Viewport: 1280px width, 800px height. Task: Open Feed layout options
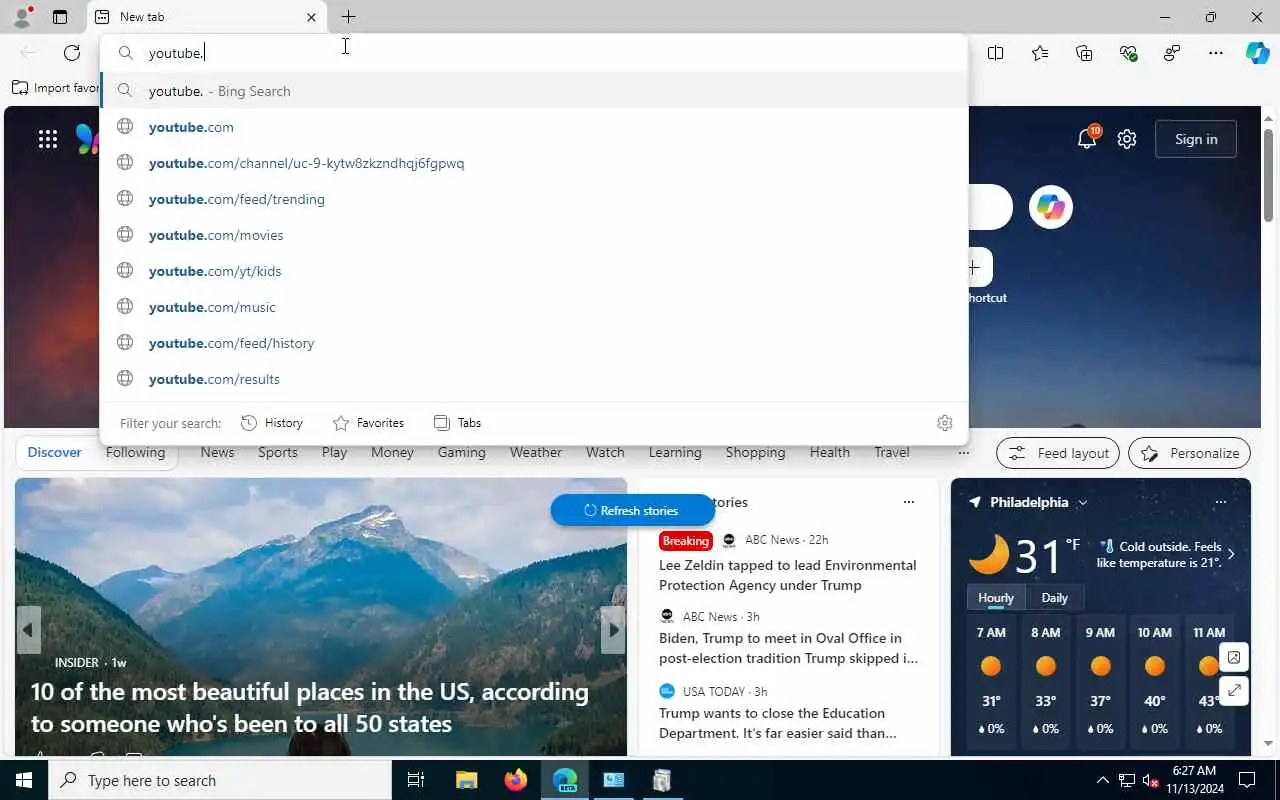pos(1058,453)
